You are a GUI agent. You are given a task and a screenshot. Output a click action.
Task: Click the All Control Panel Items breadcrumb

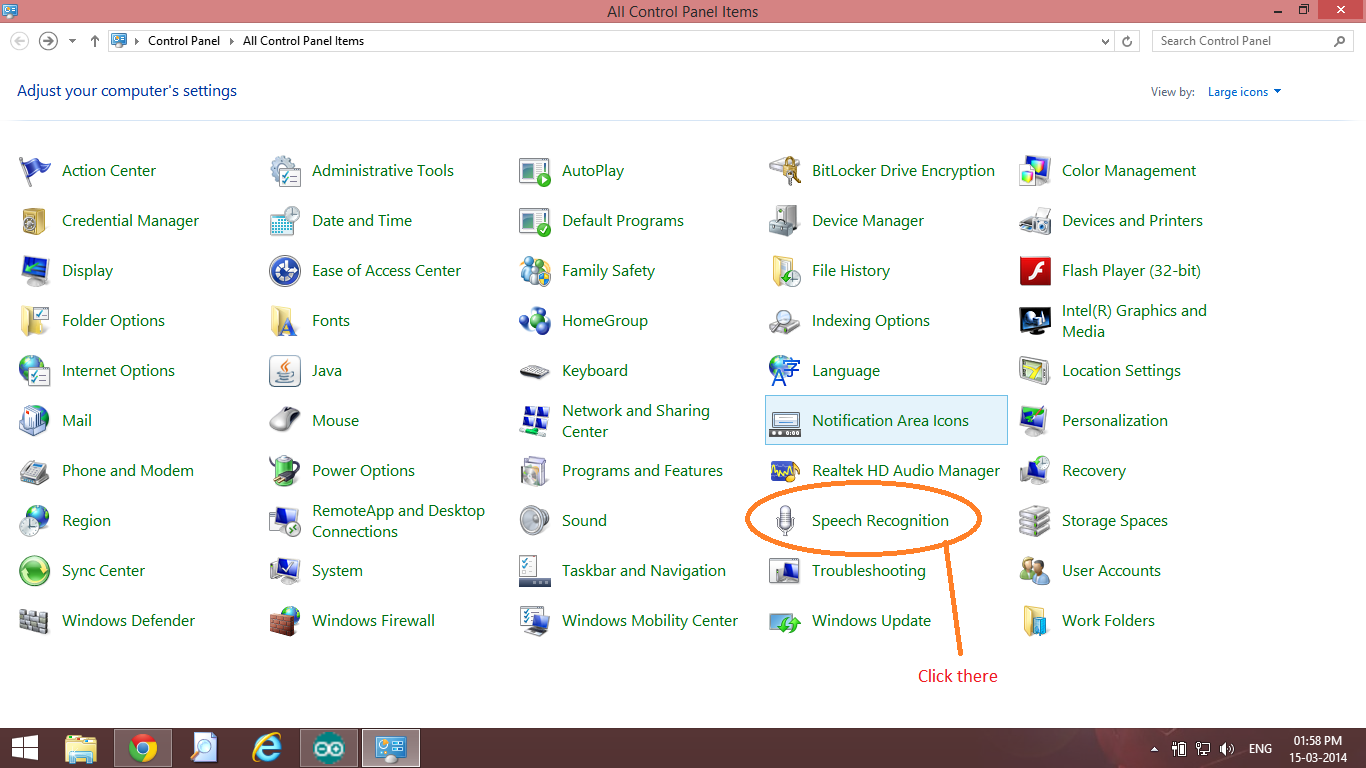click(x=303, y=41)
